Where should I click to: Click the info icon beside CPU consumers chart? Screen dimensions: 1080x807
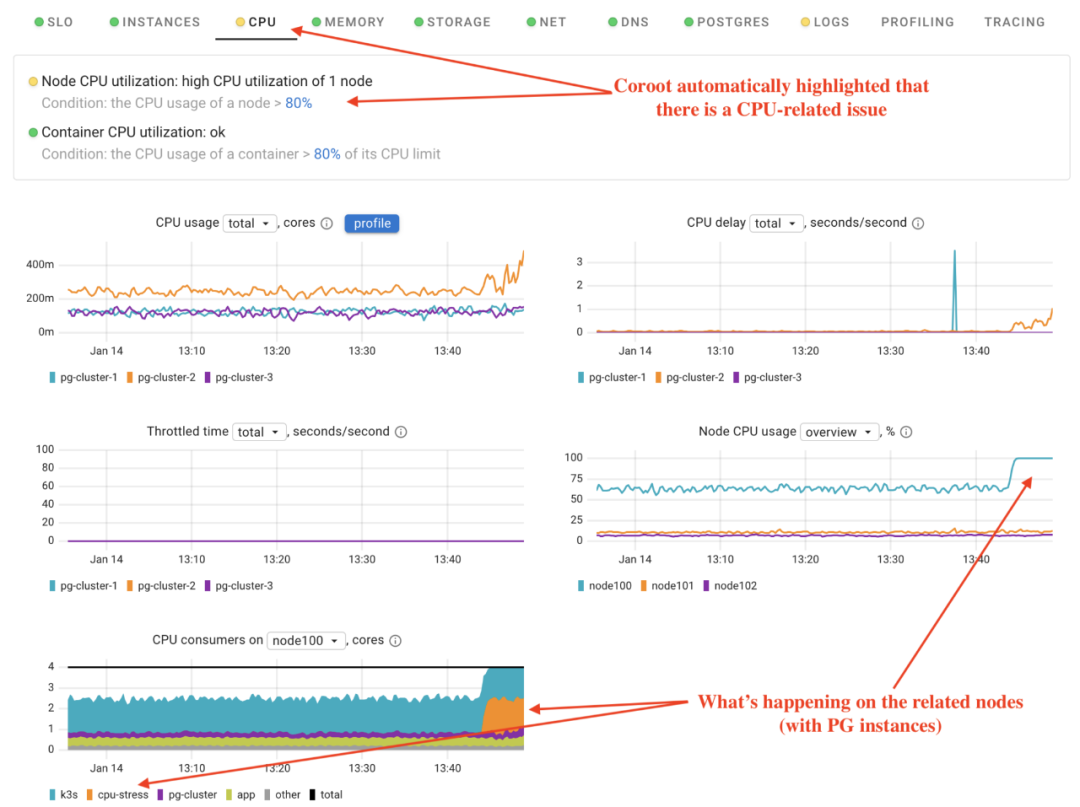(x=395, y=640)
